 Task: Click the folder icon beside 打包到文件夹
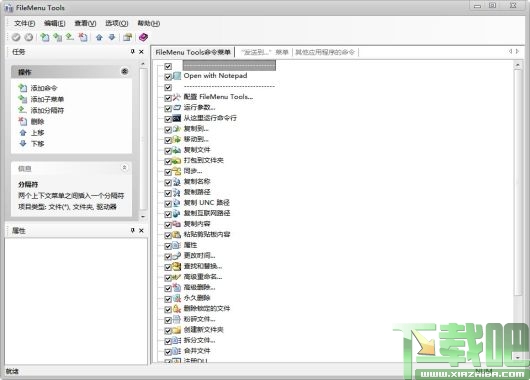177,161
